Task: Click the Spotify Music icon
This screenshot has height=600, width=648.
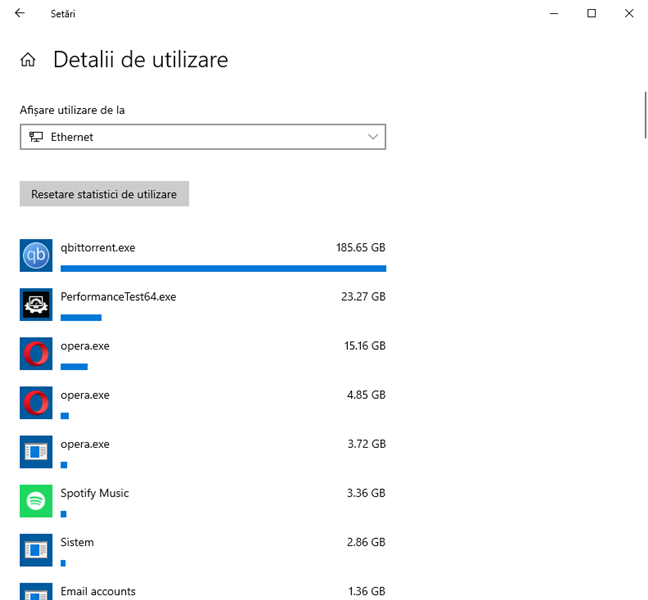Action: (x=36, y=501)
